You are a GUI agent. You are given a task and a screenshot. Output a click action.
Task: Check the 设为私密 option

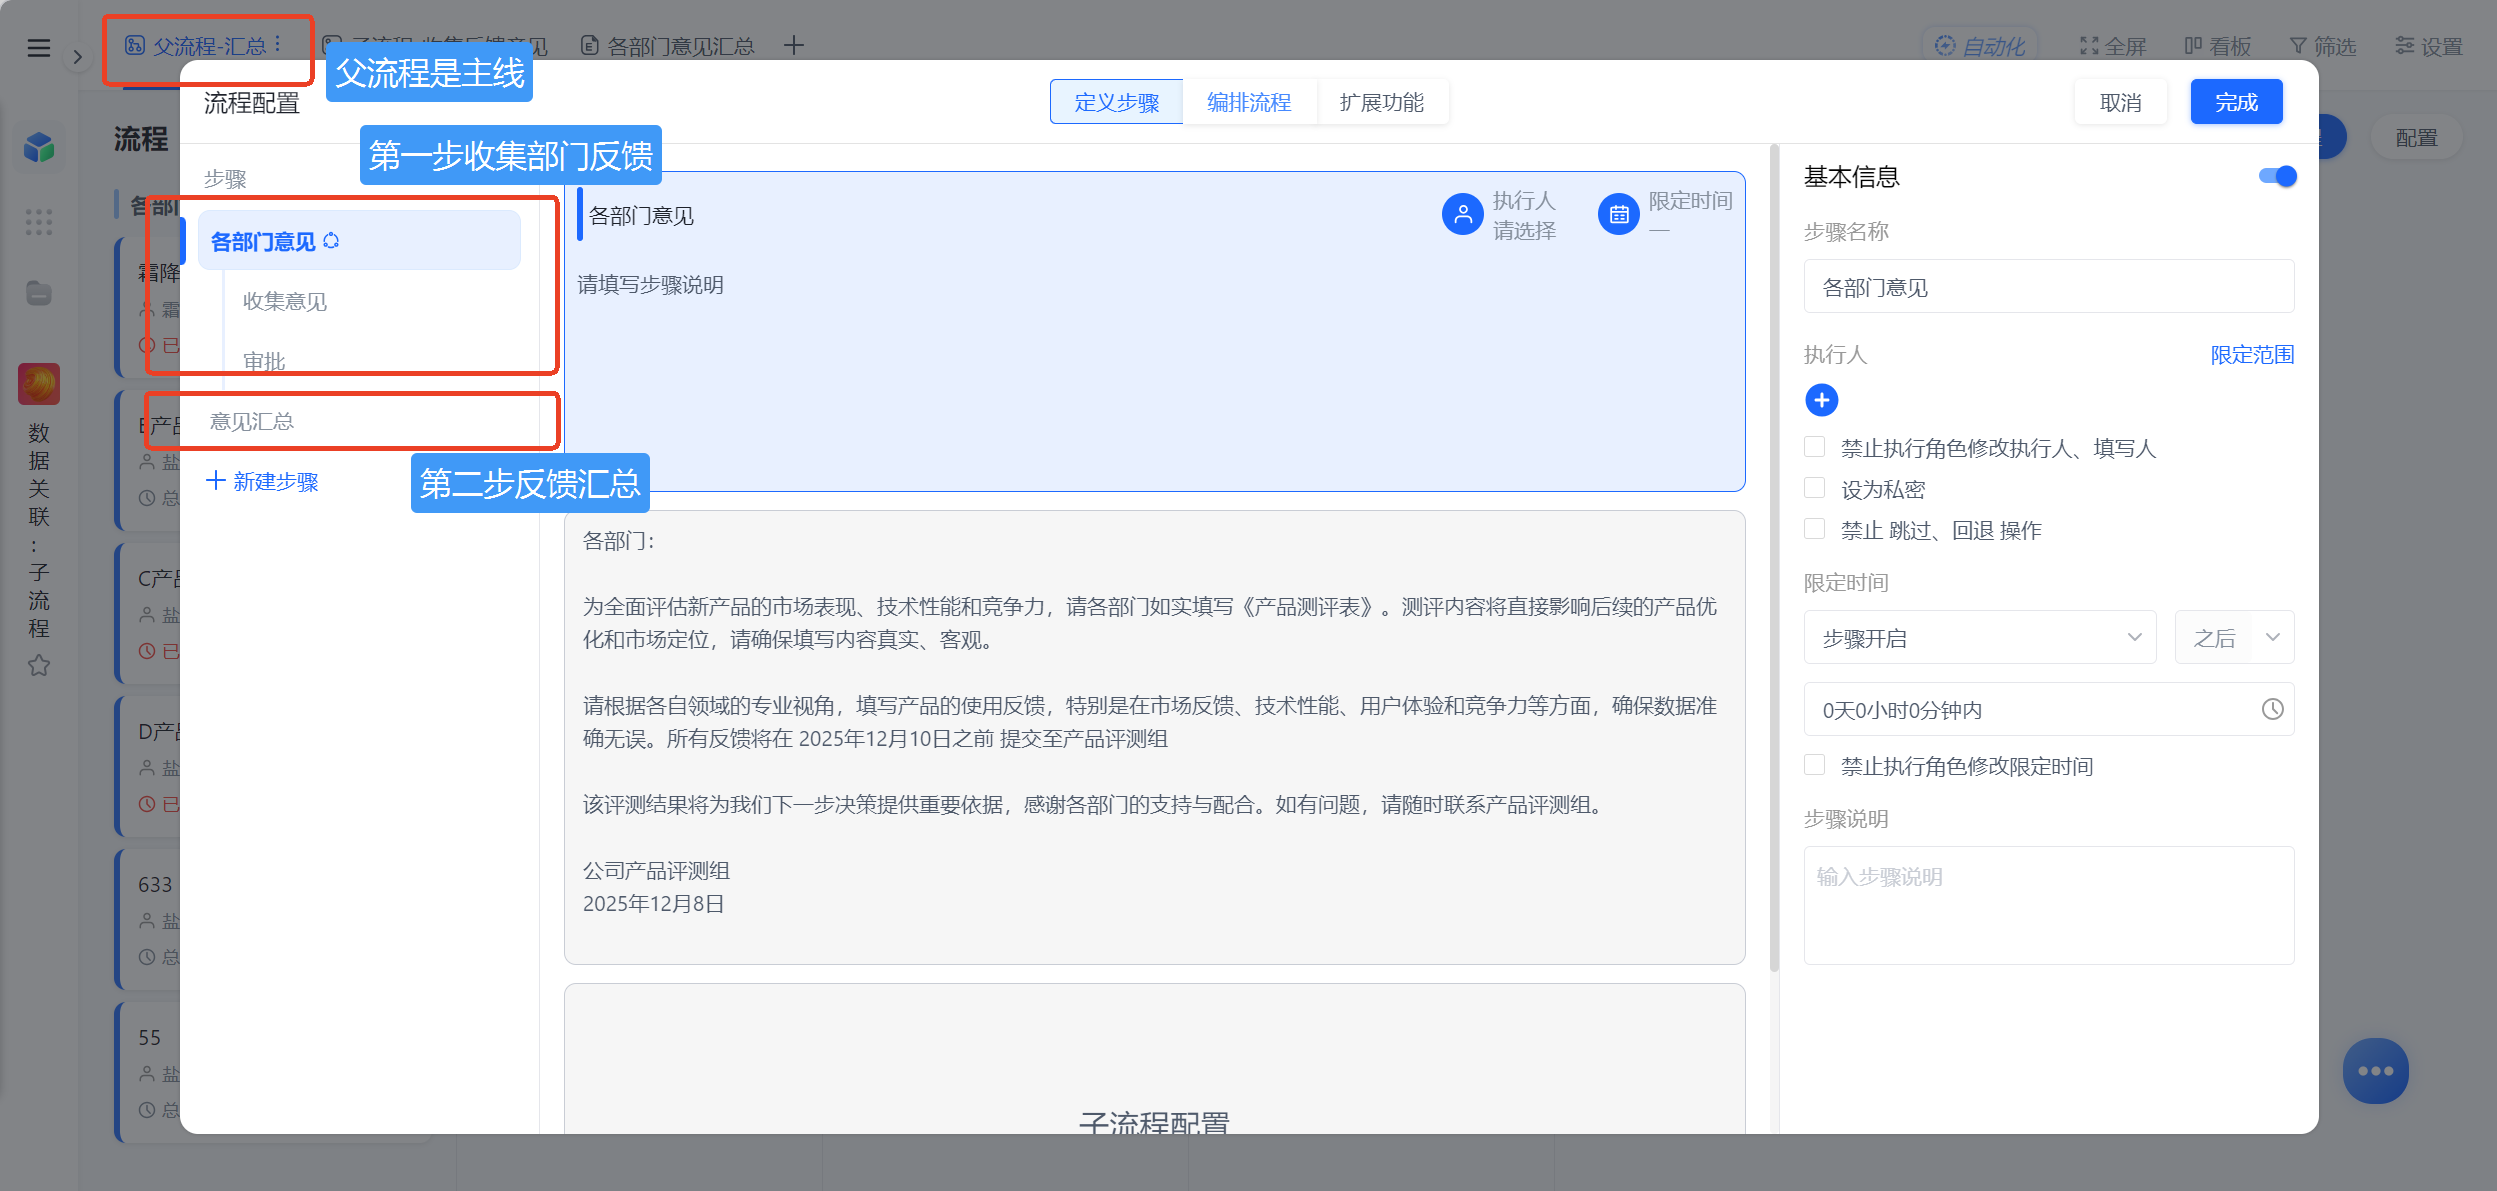1815,487
